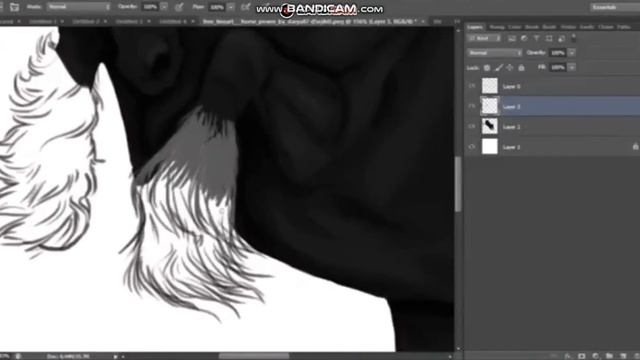This screenshot has height=360, width=640.
Task: Click the selected Layer 3 thumbnail
Action: 490,106
